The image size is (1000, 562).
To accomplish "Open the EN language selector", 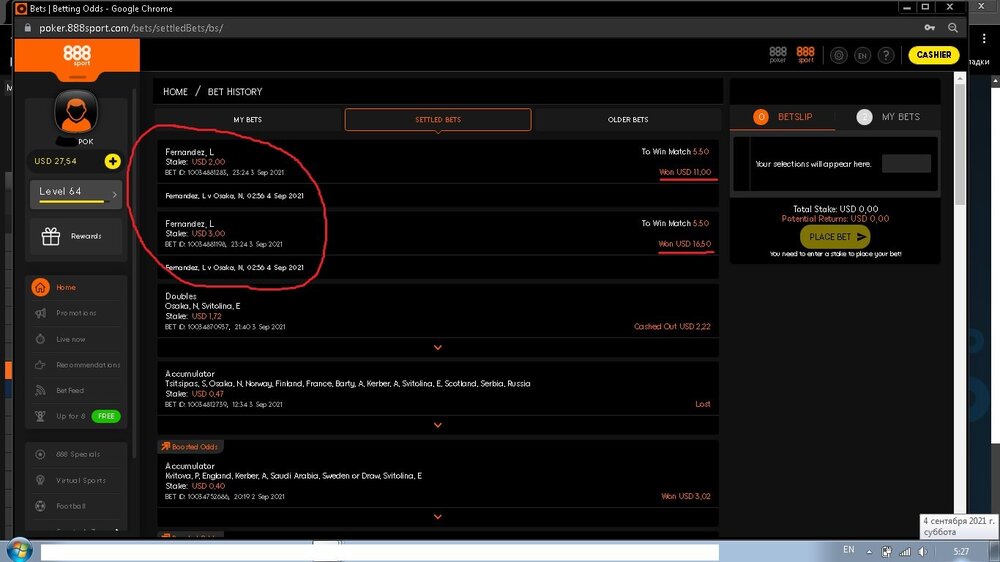I will click(862, 56).
